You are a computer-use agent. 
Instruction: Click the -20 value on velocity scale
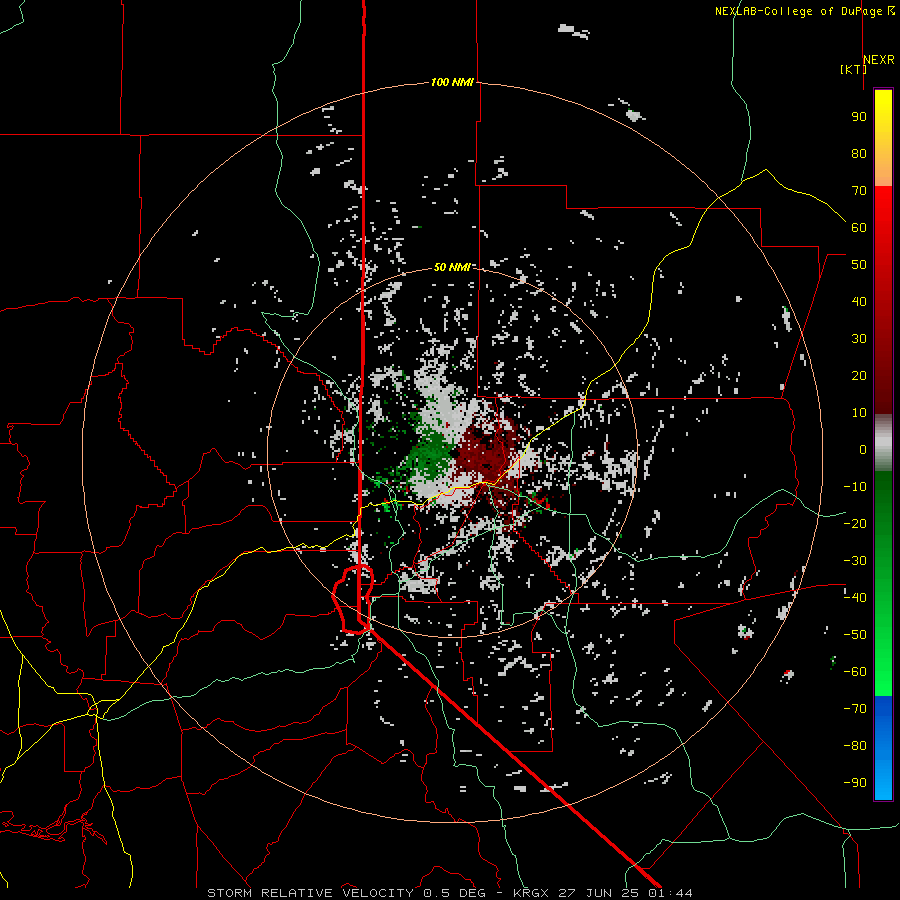click(855, 523)
